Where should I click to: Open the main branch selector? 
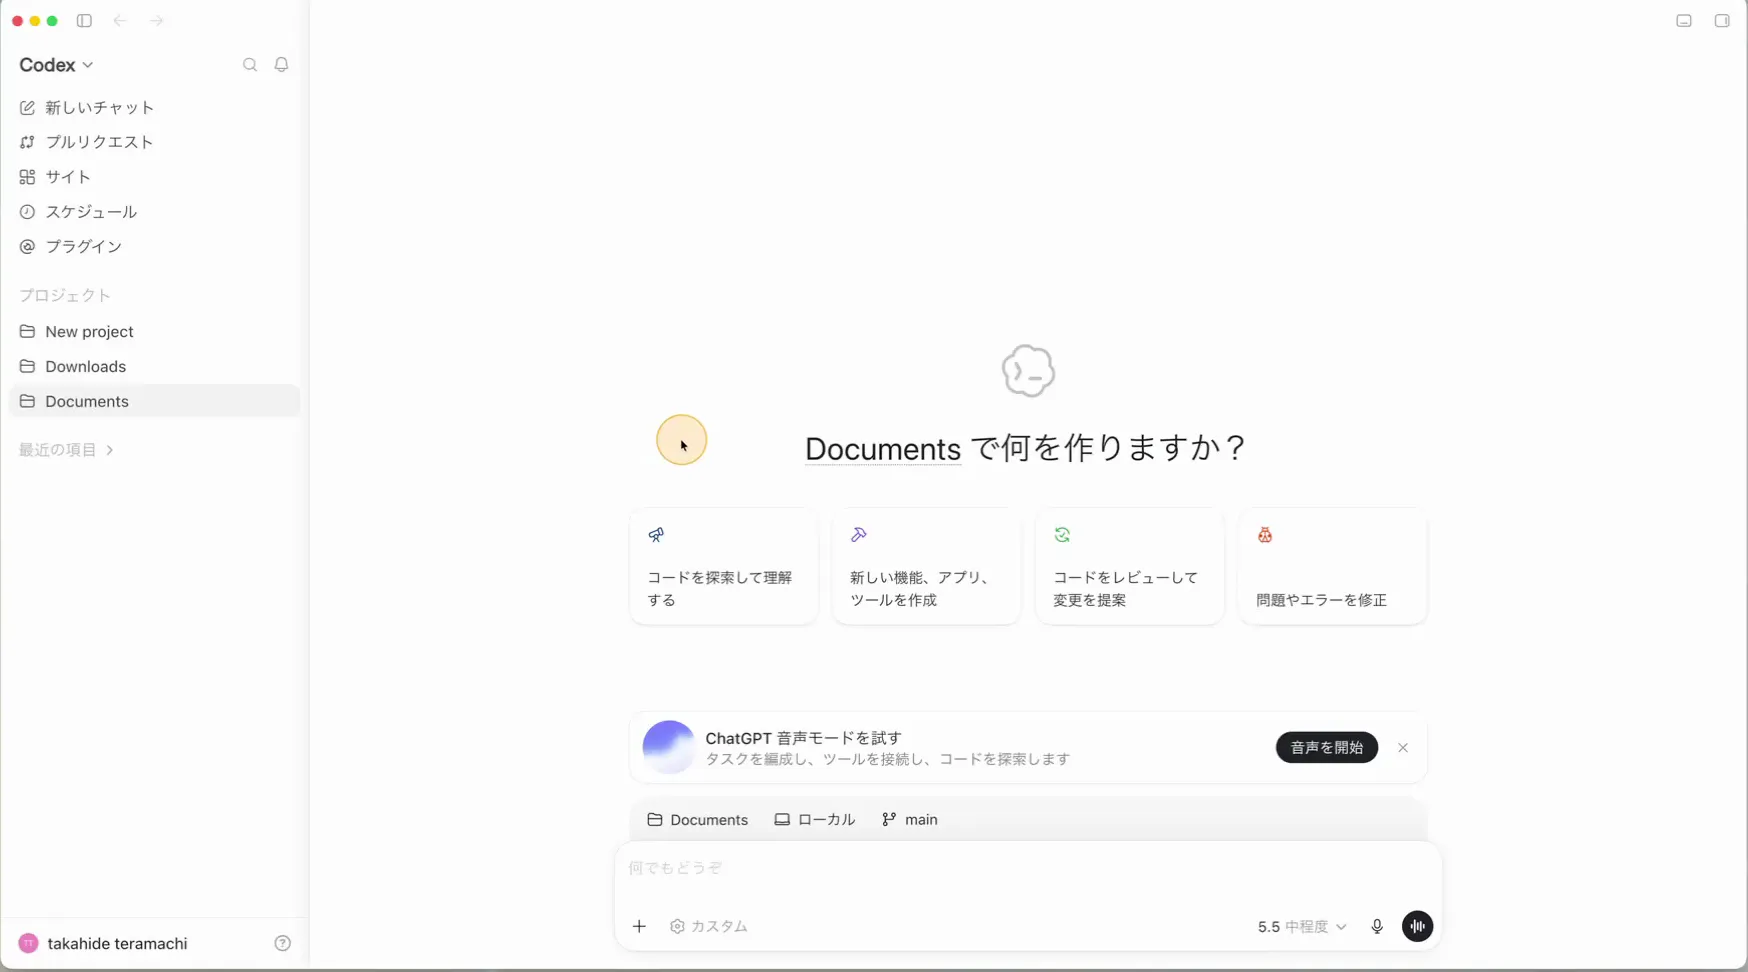[910, 820]
